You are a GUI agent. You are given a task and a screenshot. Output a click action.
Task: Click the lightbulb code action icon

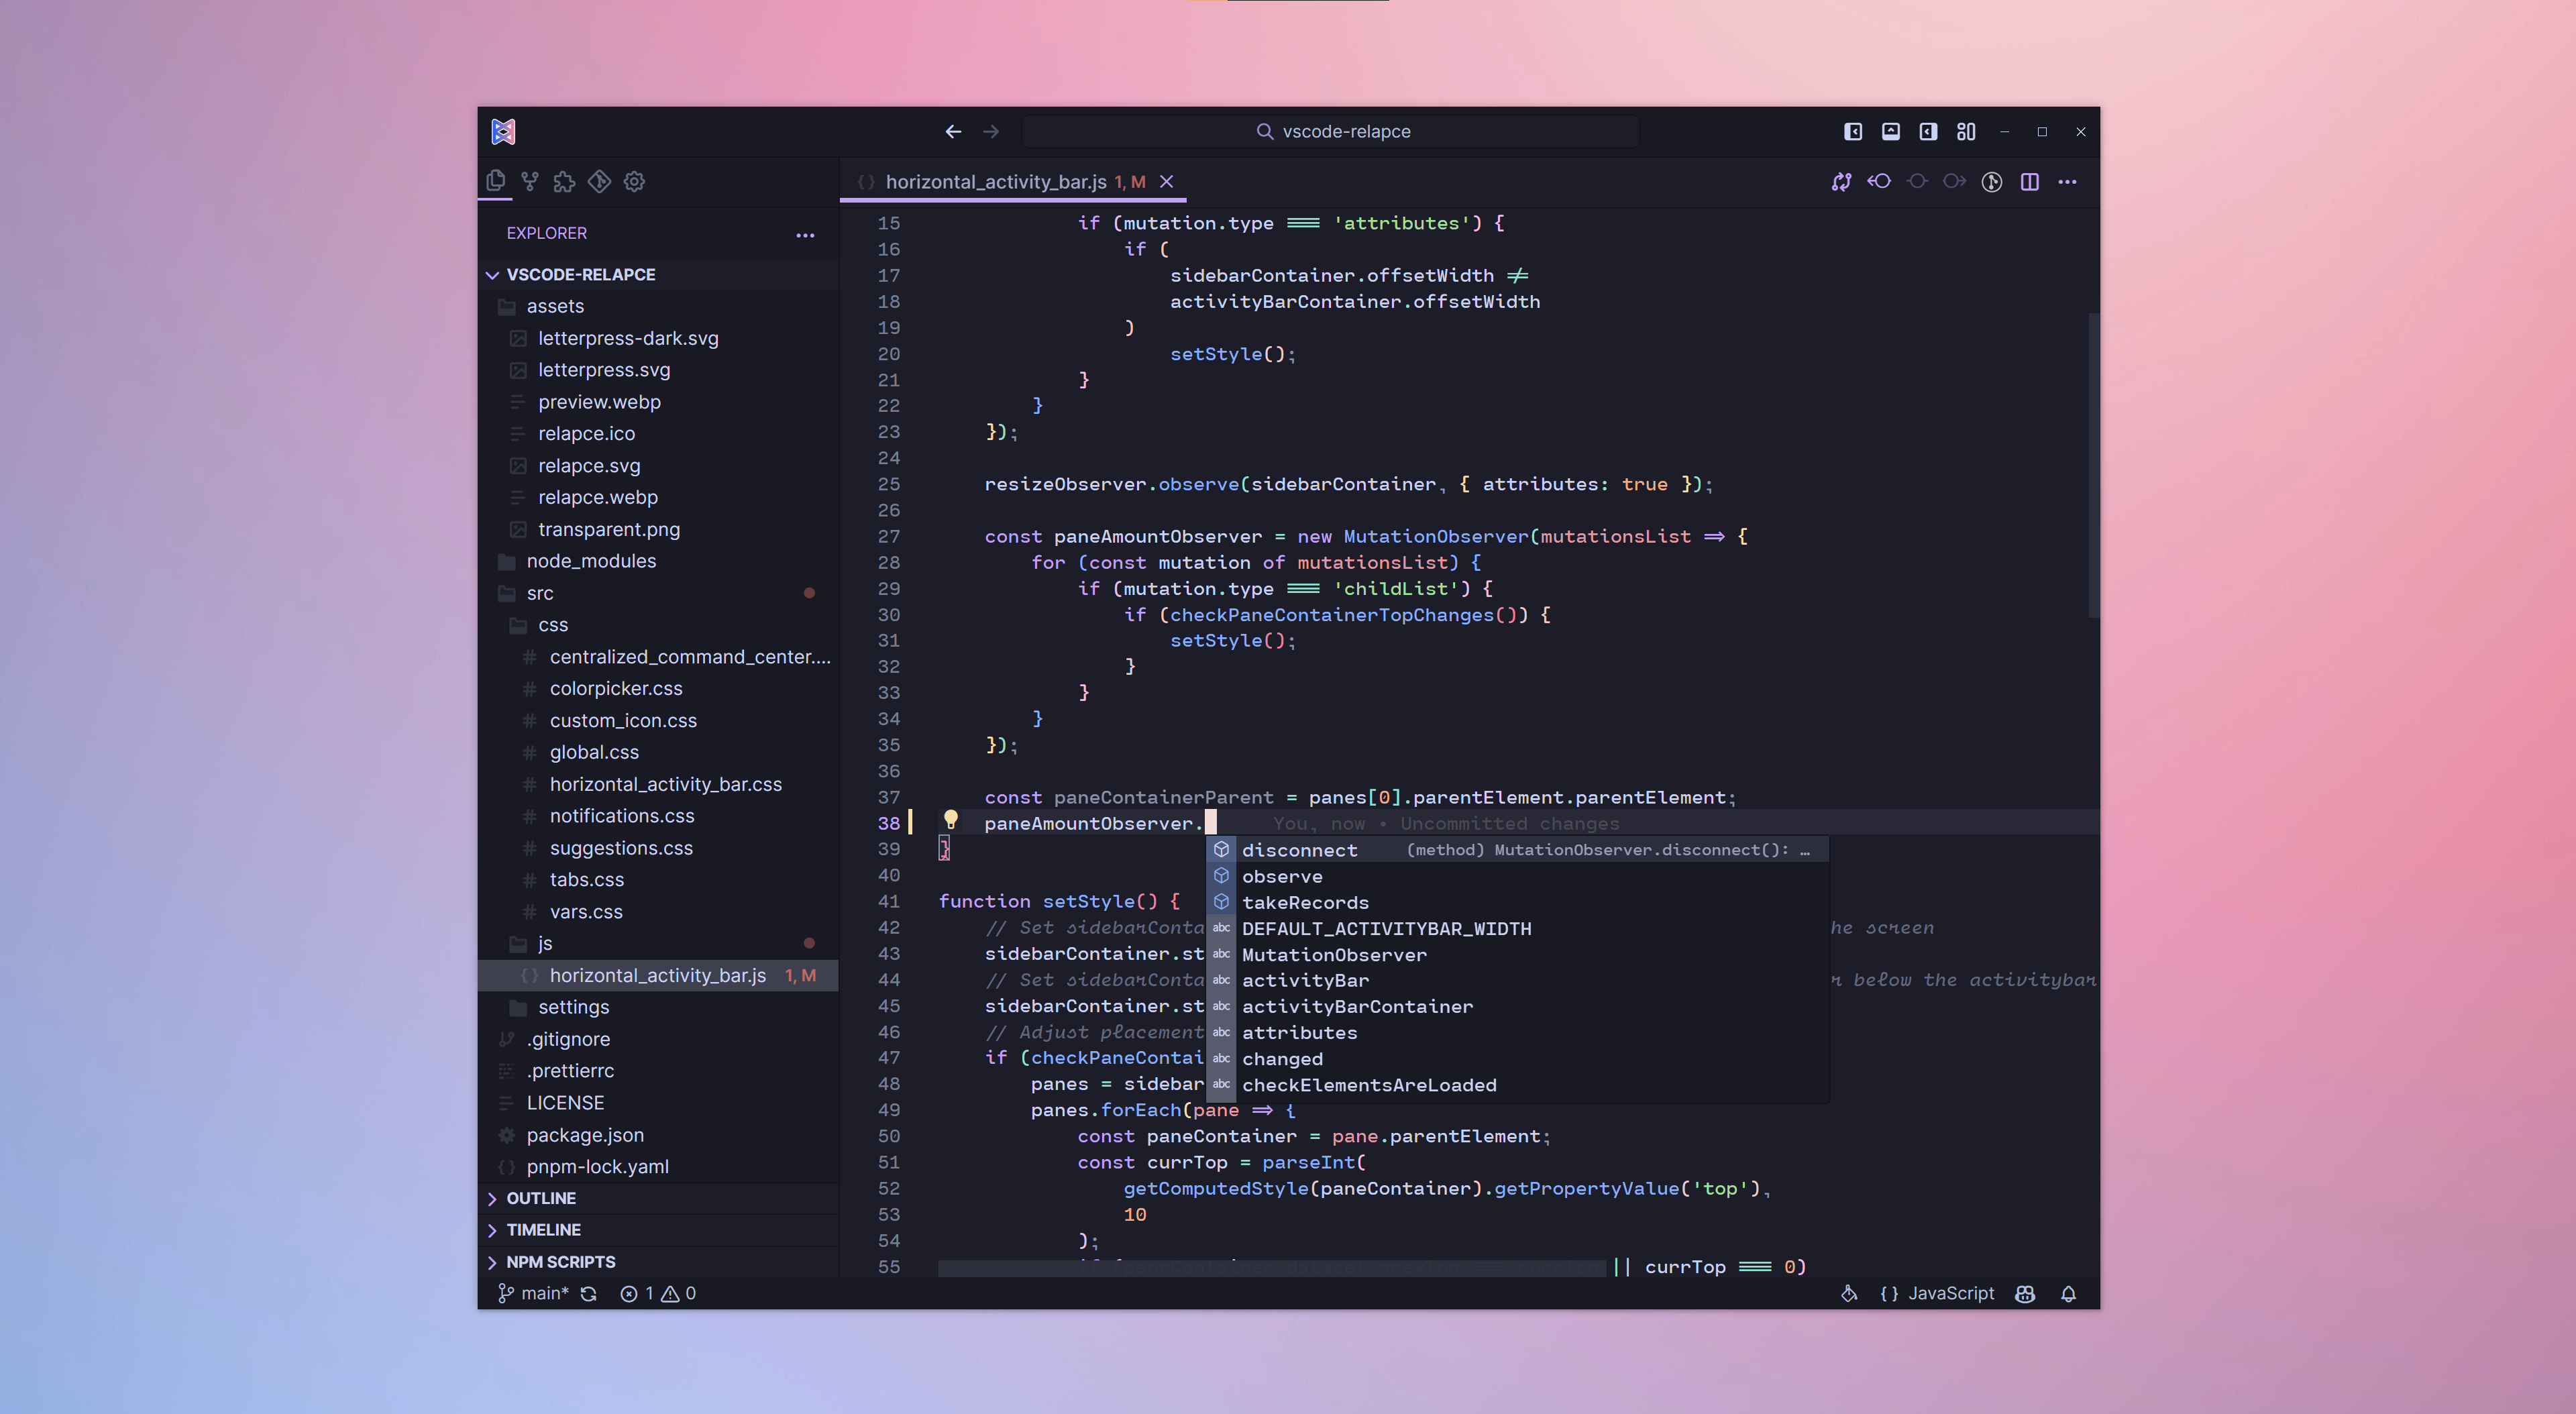[x=950, y=819]
